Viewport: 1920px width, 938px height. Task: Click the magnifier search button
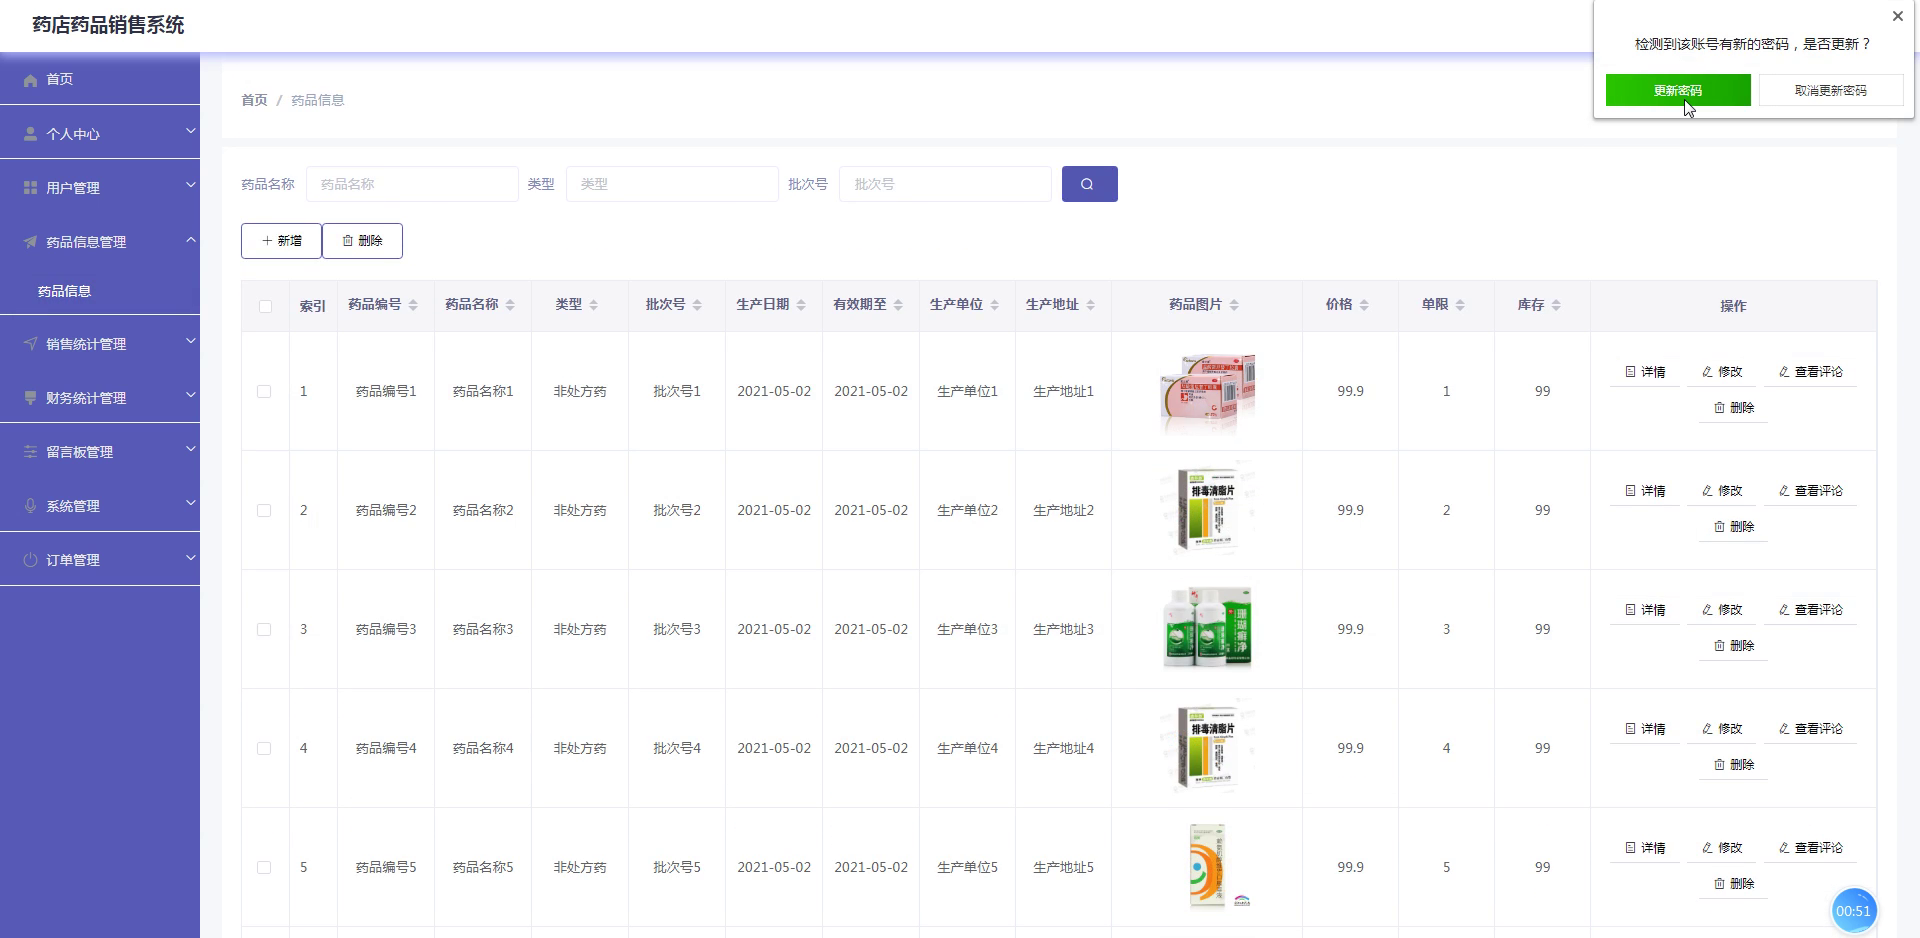click(x=1089, y=184)
